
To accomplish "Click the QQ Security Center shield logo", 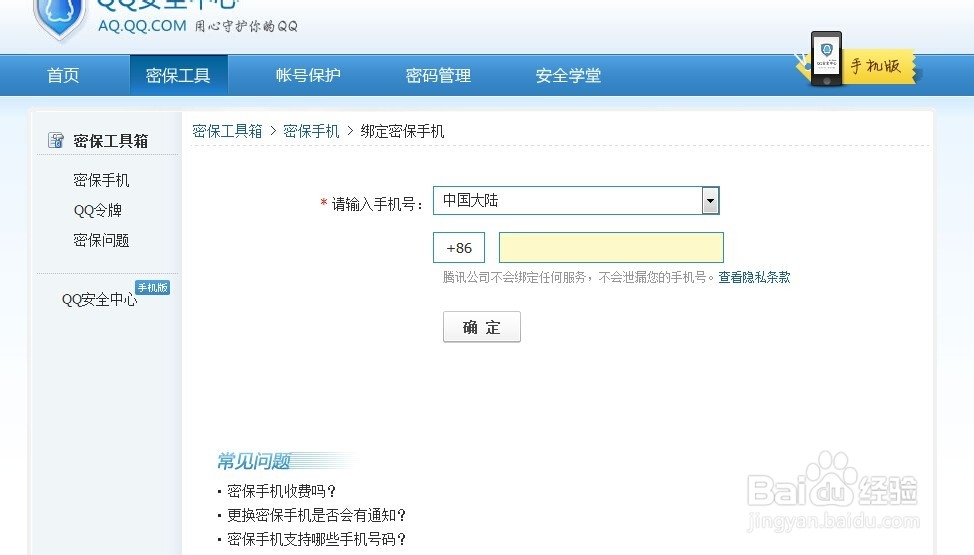I will click(60, 19).
